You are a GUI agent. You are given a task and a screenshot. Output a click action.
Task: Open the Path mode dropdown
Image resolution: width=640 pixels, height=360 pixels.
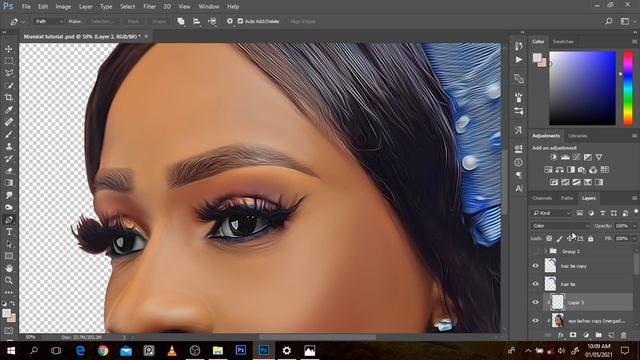48,21
